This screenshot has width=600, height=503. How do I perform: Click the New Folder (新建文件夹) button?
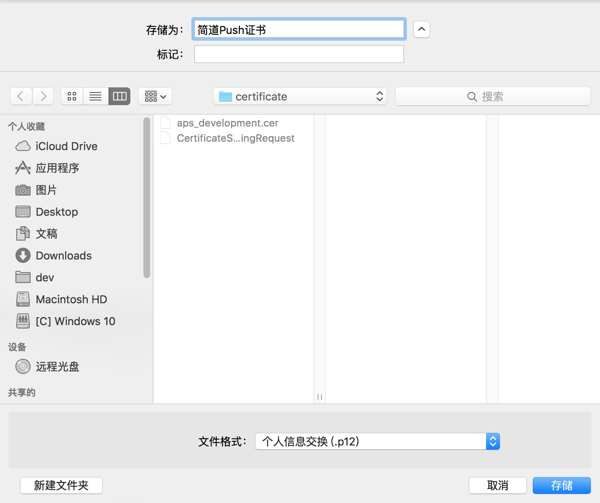pos(61,485)
